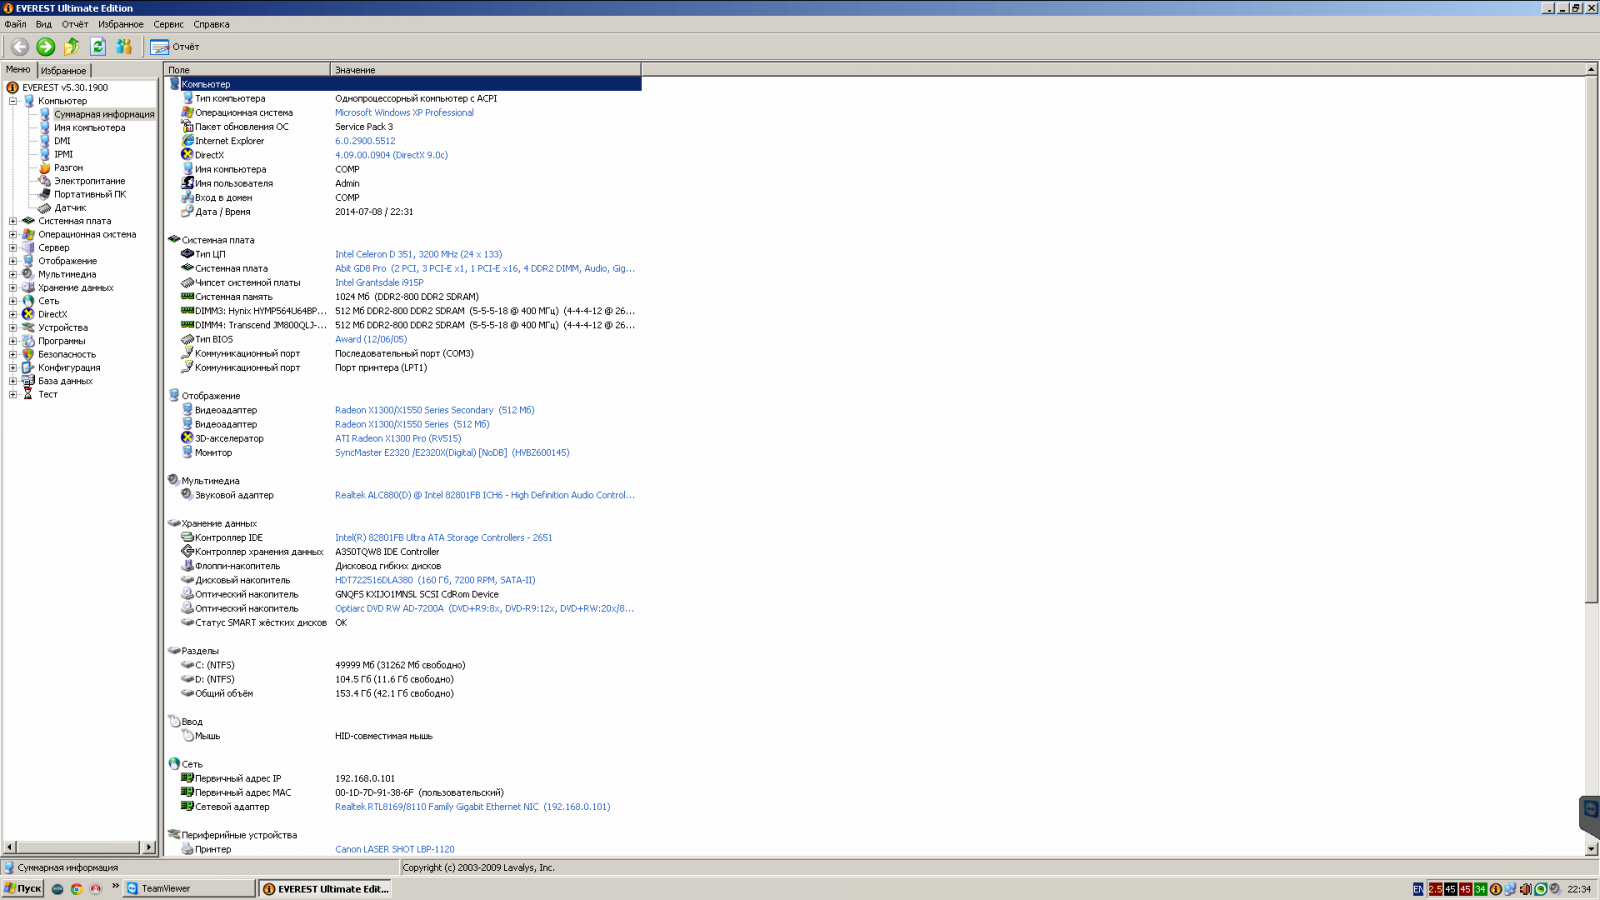The image size is (1600, 900).
Task: Click the scroll down arrow of the list
Action: pyautogui.click(x=1591, y=849)
